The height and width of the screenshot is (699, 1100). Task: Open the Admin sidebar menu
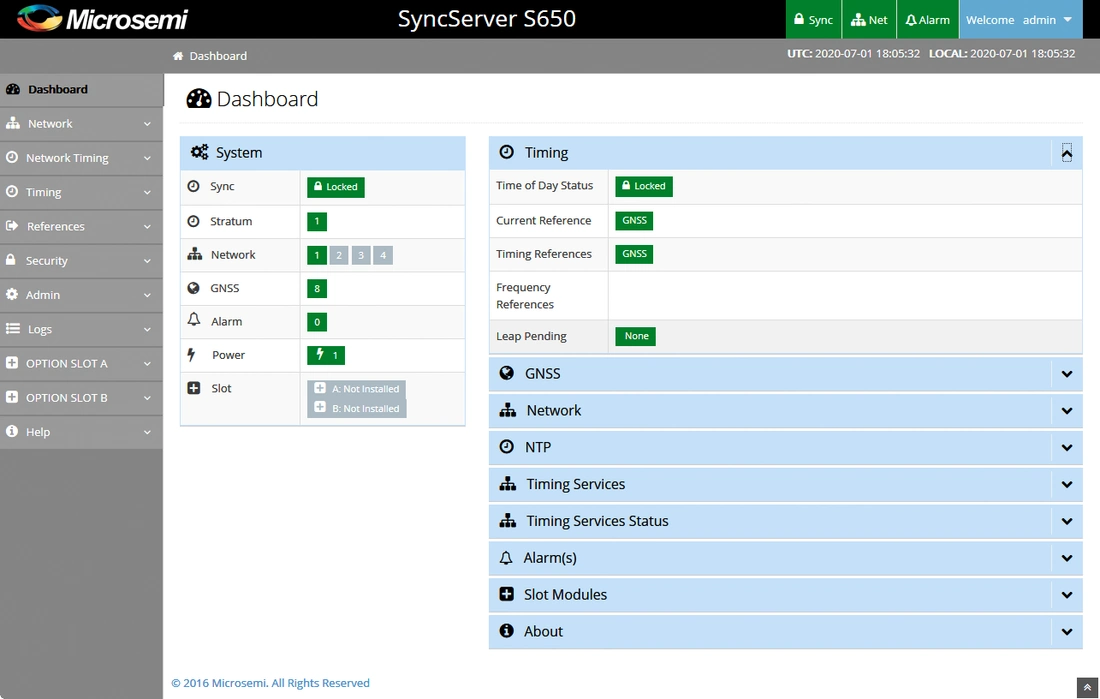coord(81,295)
